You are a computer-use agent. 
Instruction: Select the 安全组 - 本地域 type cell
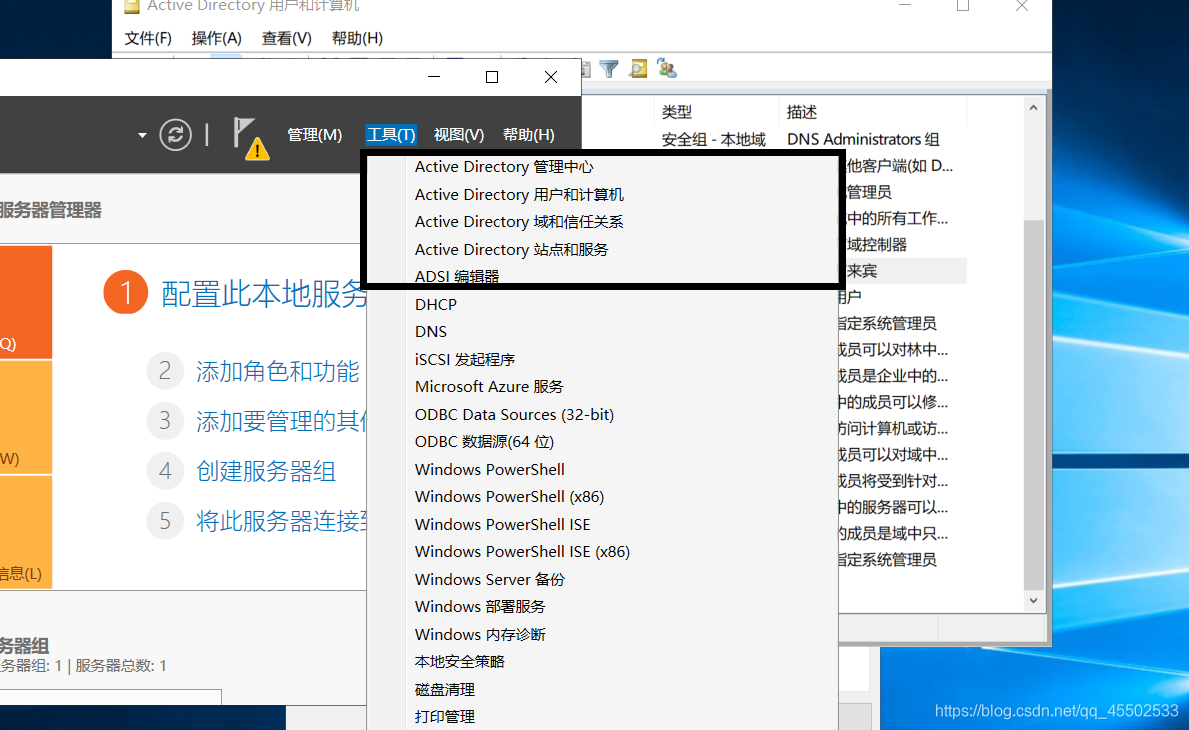(x=713, y=139)
